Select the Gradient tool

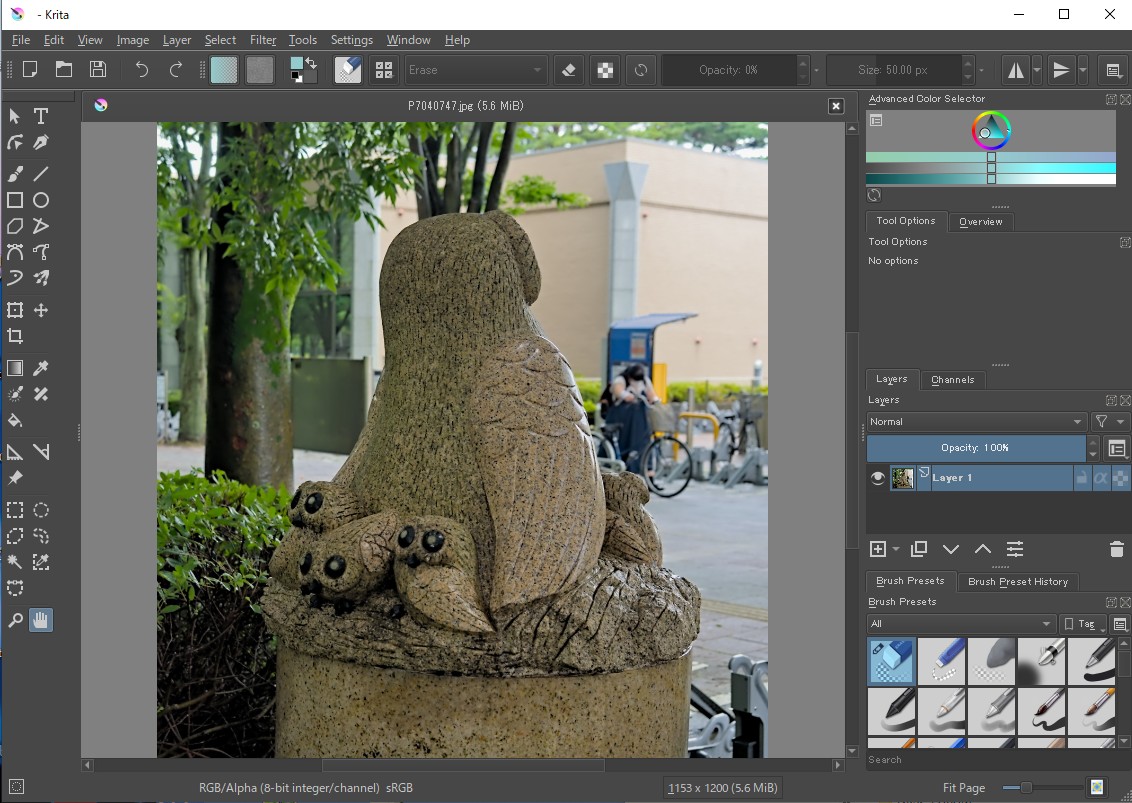click(x=15, y=368)
